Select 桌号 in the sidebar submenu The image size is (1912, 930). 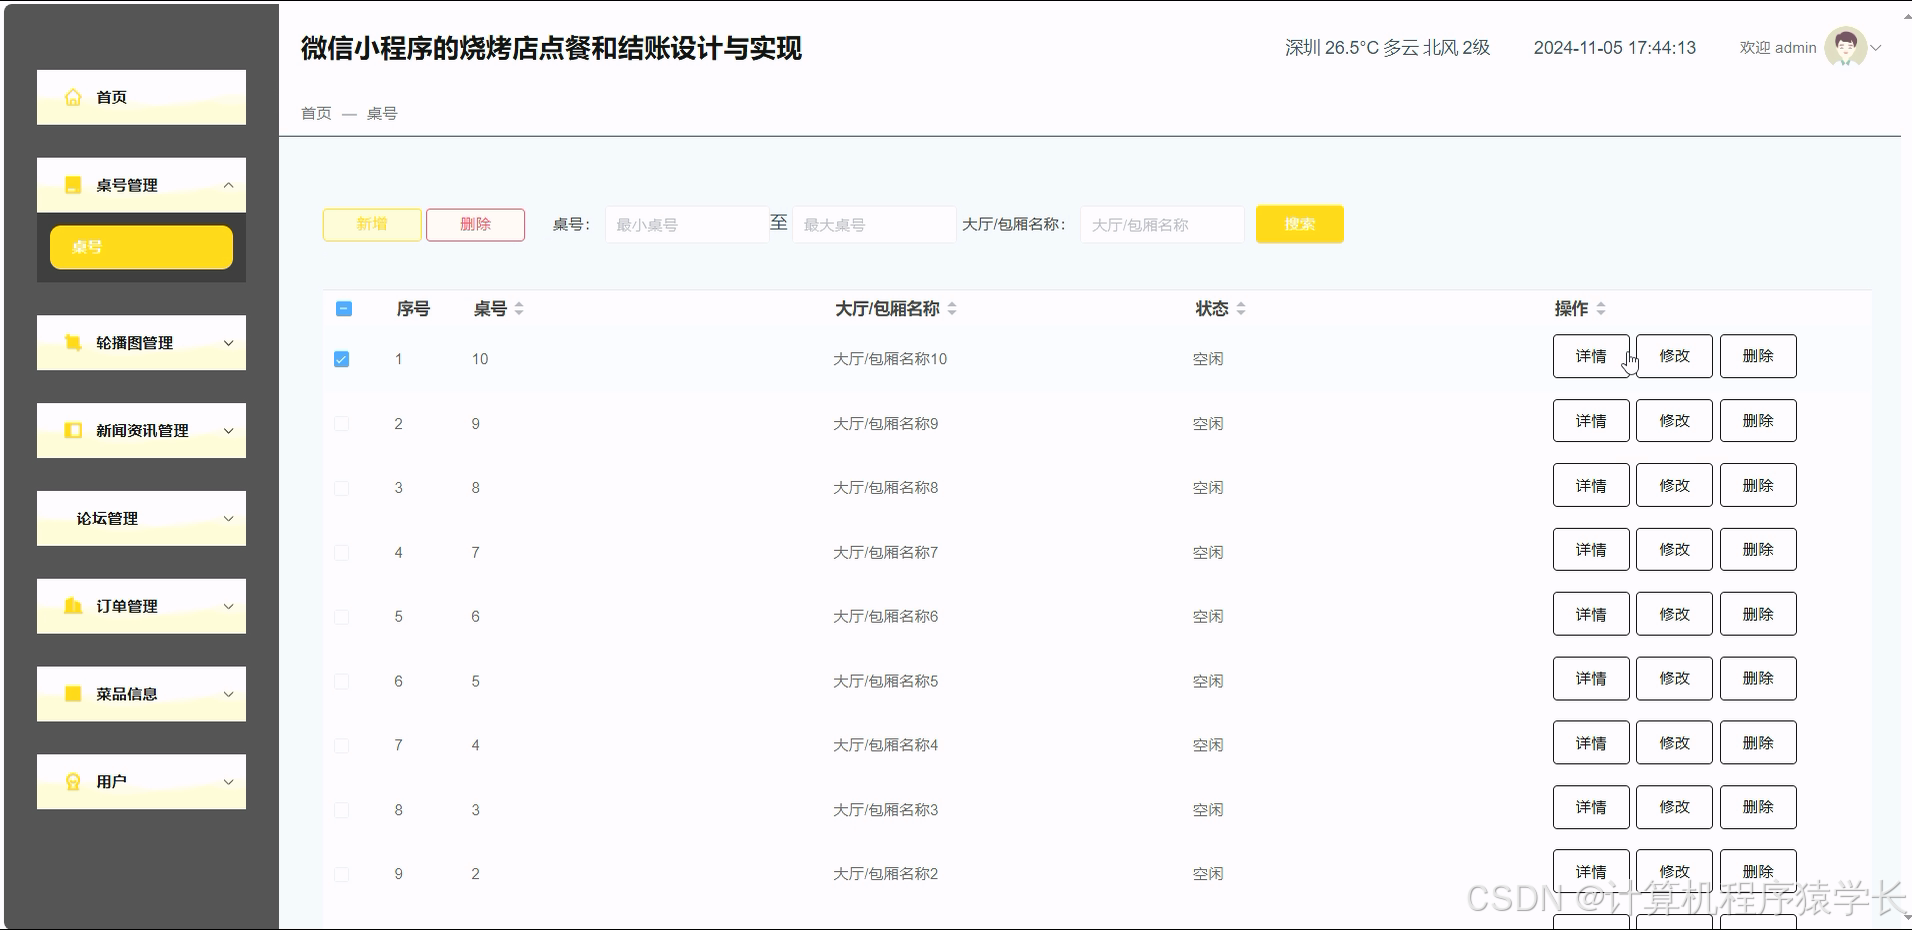tap(140, 246)
